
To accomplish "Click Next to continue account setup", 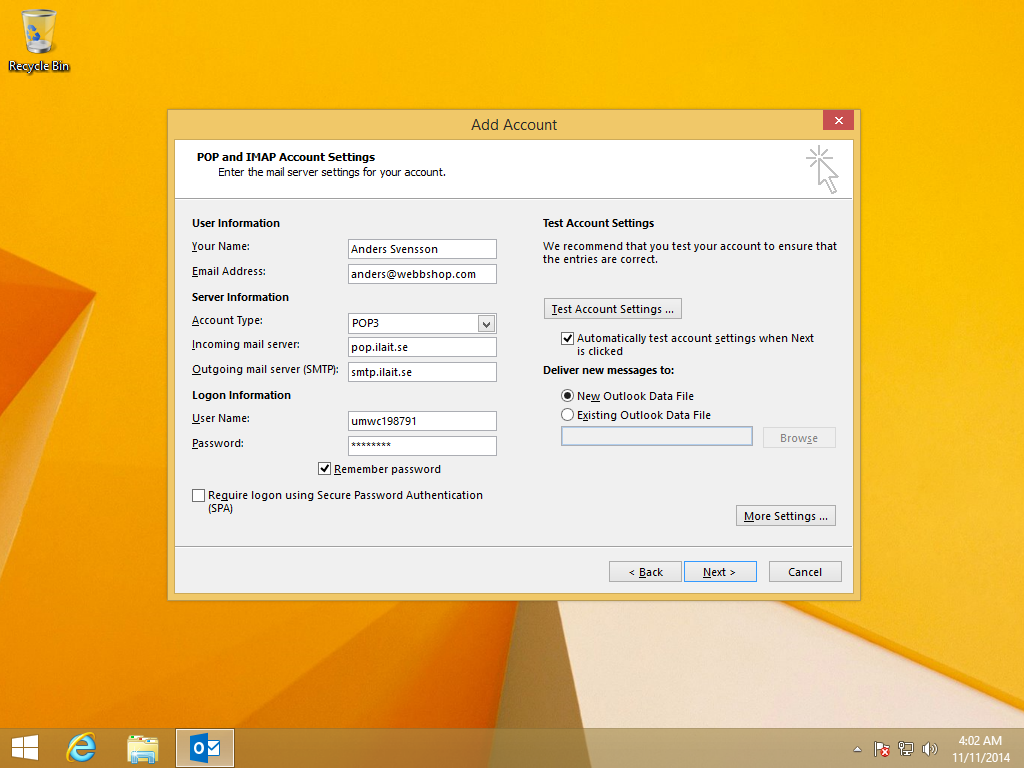I will pyautogui.click(x=719, y=572).
